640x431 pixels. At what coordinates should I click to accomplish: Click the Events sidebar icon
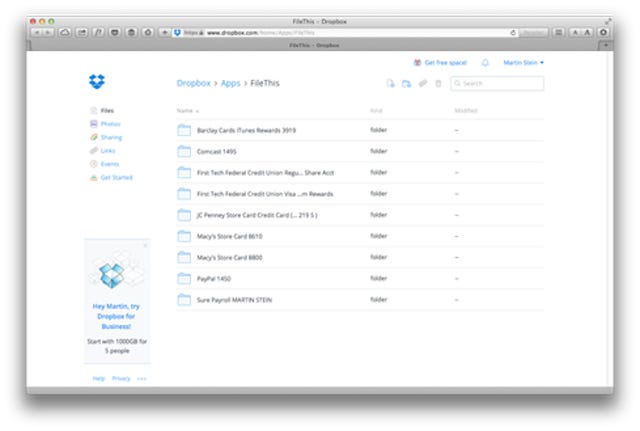point(93,164)
